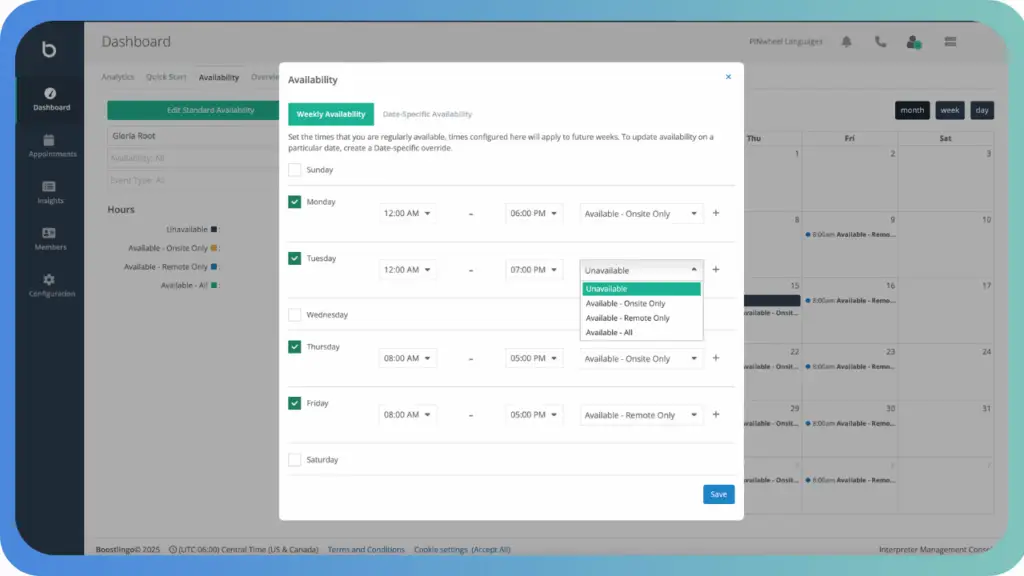Click the Save button
This screenshot has height=576, width=1024.
tap(718, 494)
